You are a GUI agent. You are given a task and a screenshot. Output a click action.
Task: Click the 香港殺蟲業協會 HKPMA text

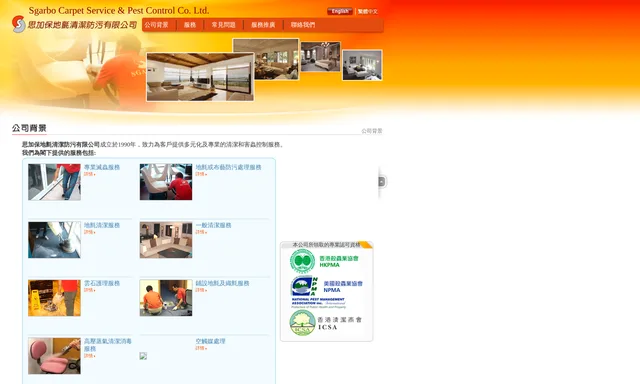(x=339, y=262)
